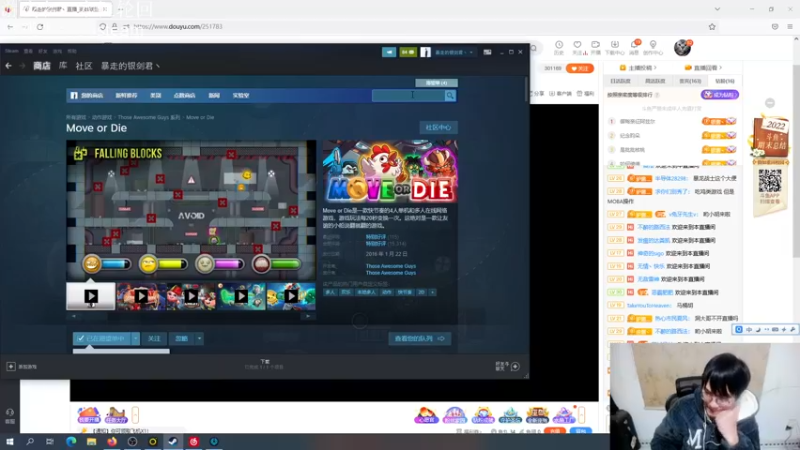Viewport: 800px width, 450px height.
Task: Click Douyu start-broadcast camera icon
Action: click(595, 45)
